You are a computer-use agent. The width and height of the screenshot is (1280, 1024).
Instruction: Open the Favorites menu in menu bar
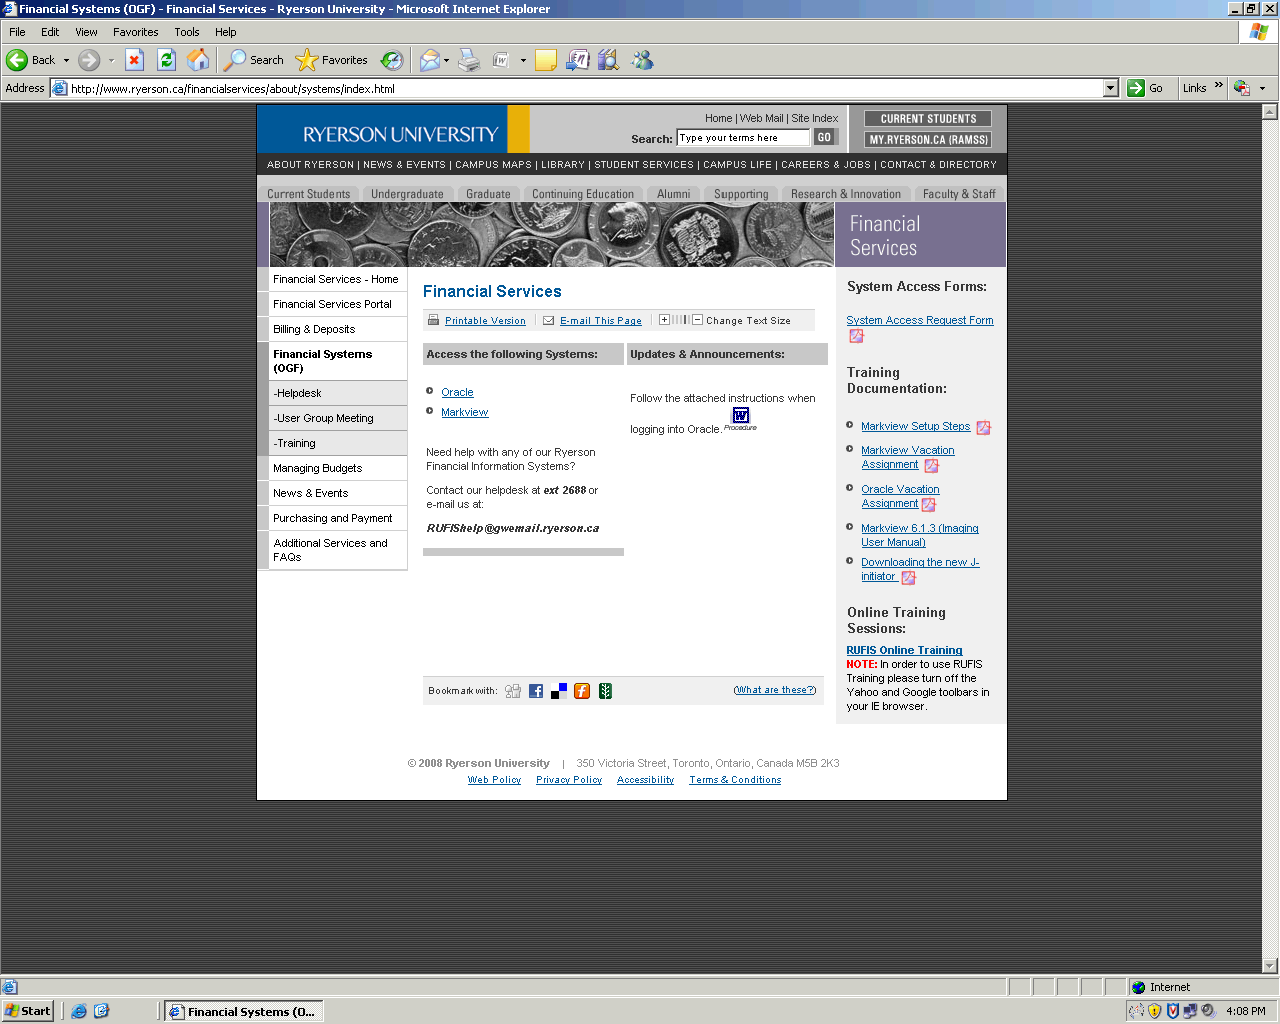135,32
